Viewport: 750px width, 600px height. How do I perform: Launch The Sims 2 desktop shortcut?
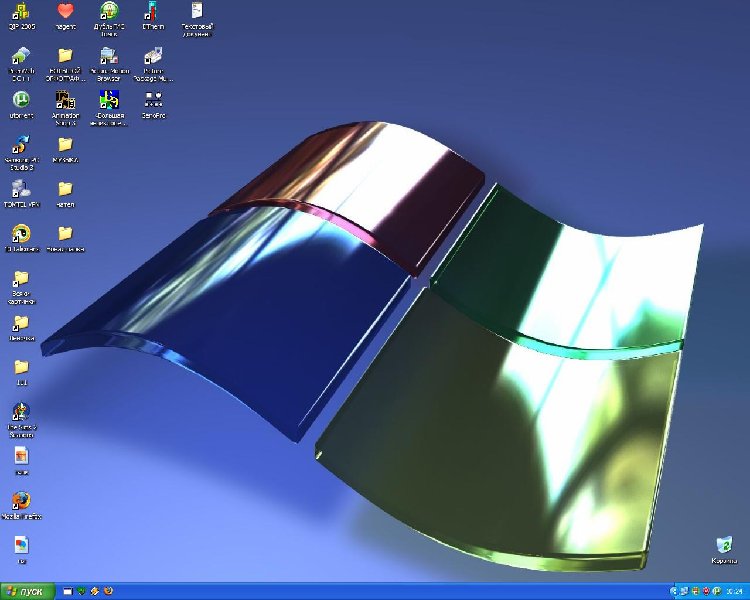[x=21, y=420]
